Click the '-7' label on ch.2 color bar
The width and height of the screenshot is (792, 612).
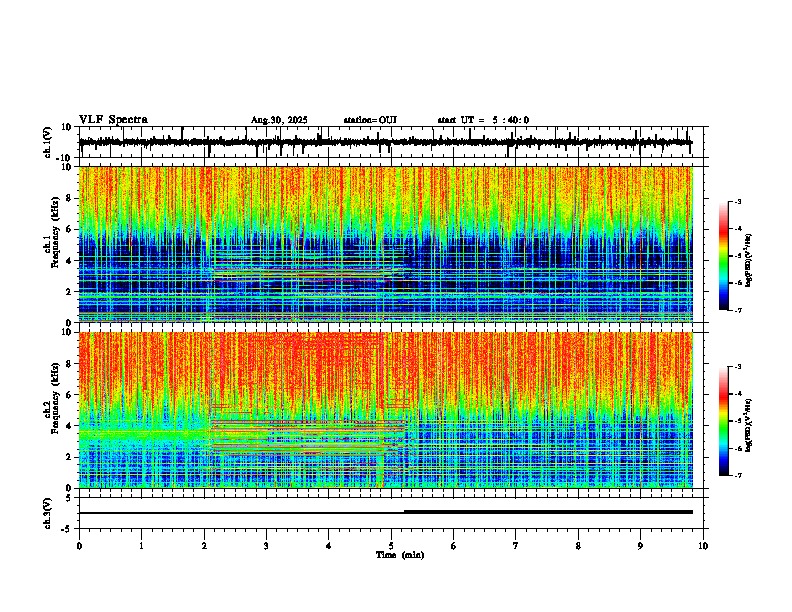tap(737, 475)
